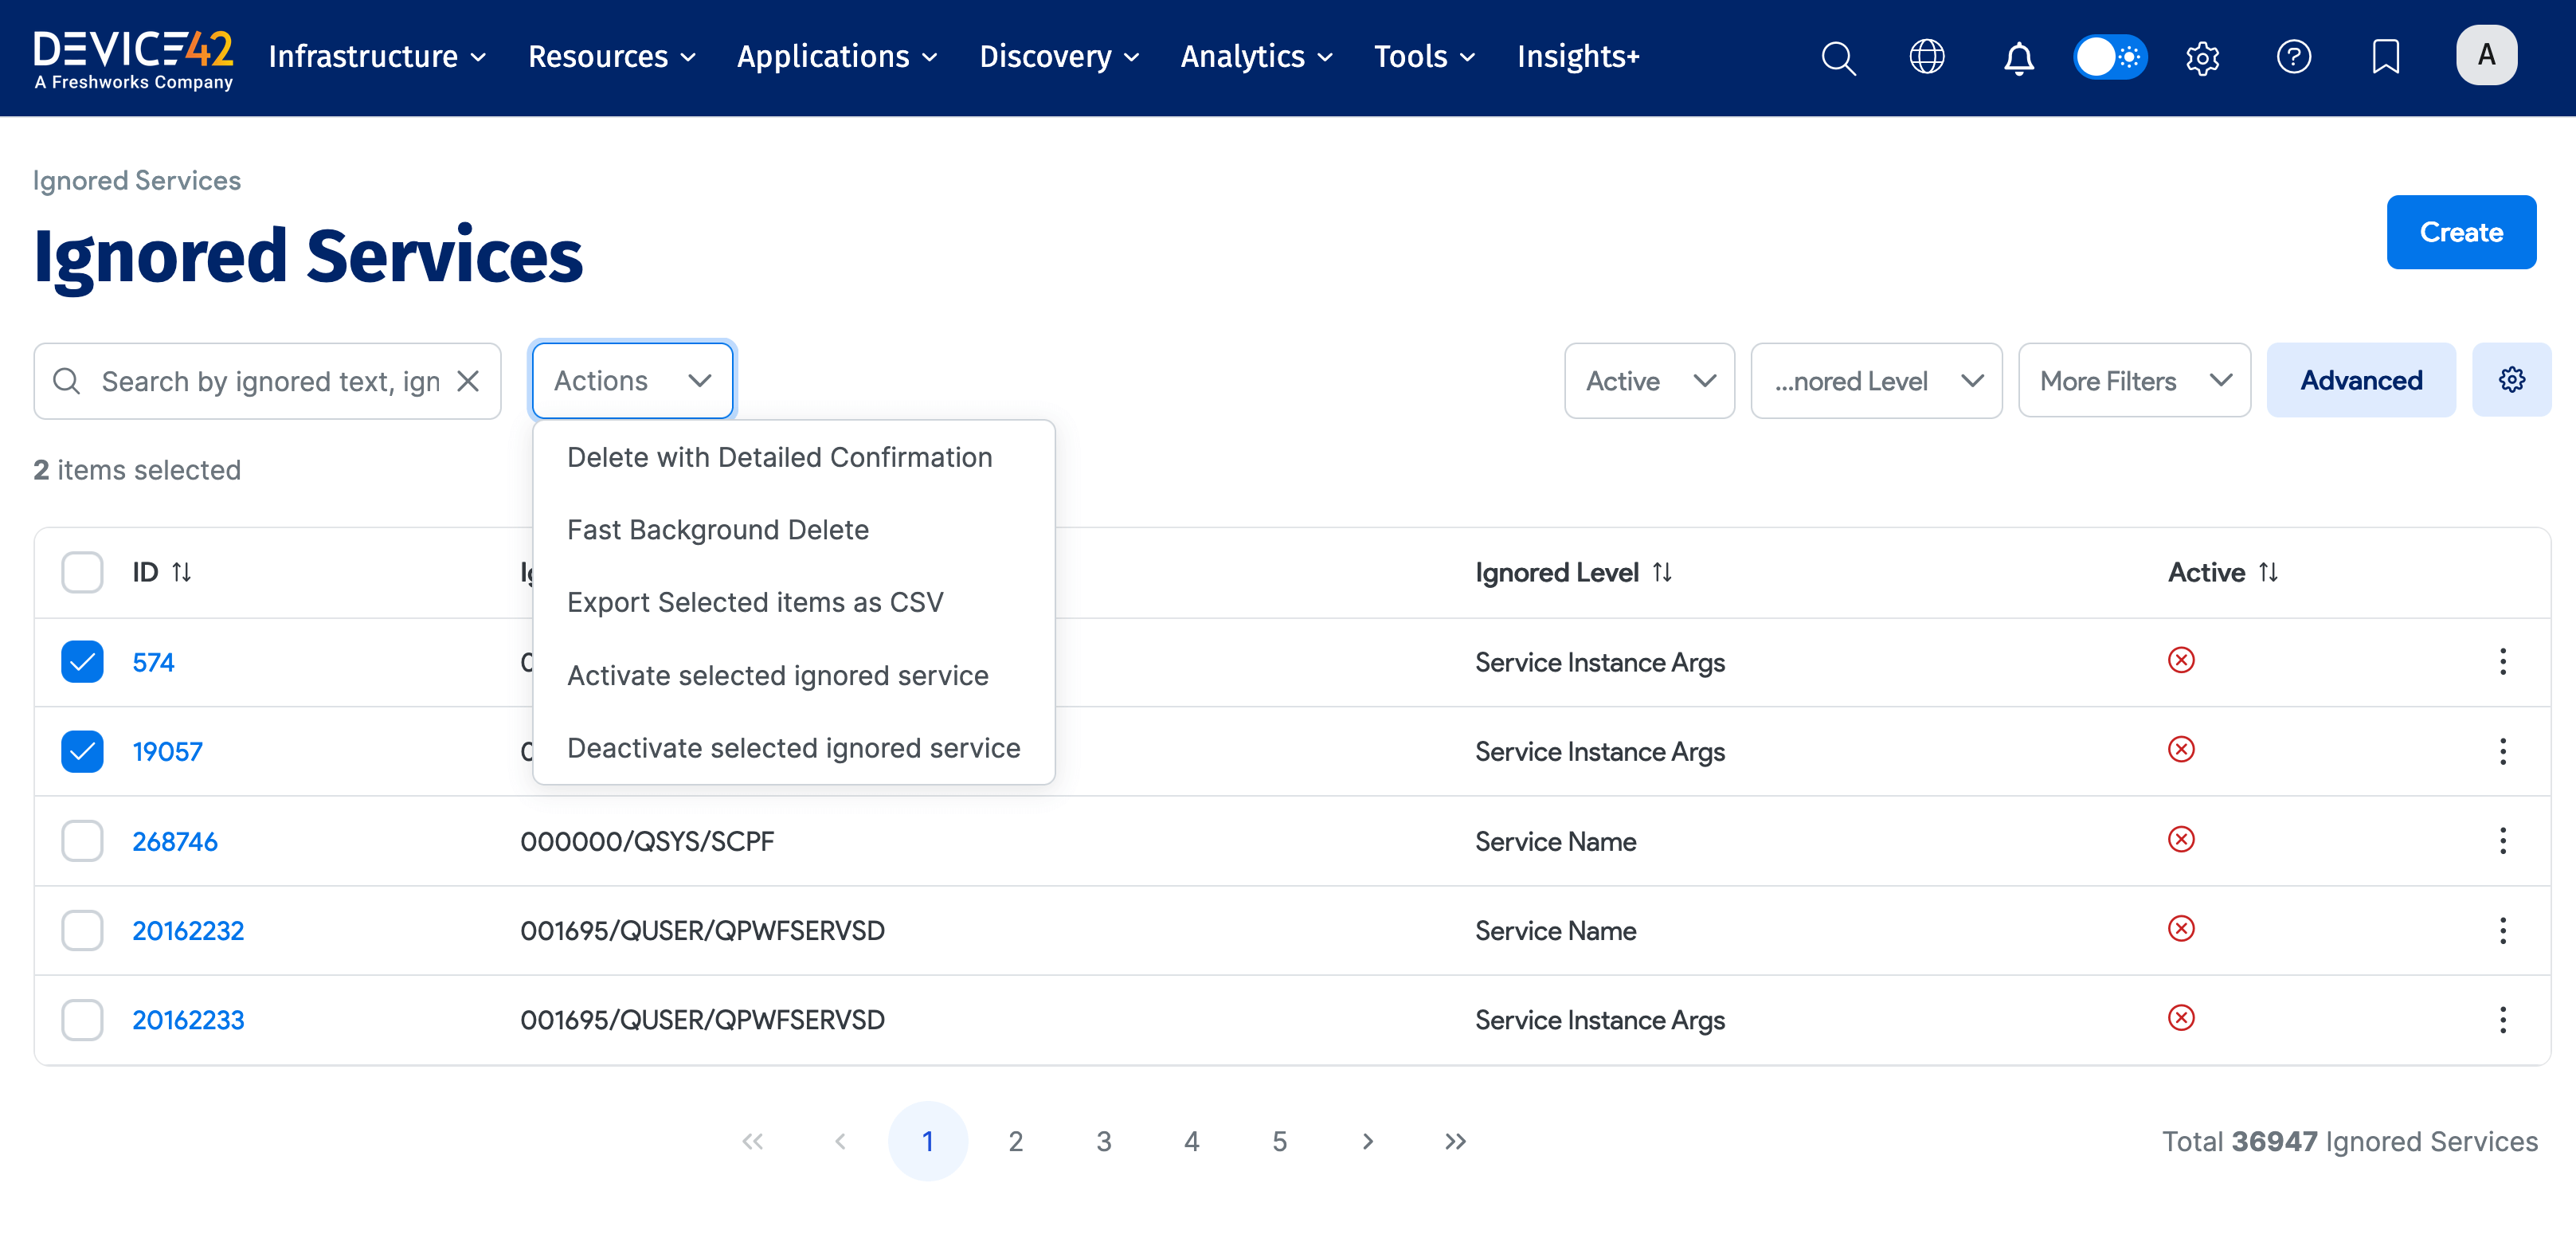Expand the Active filter dropdown

(1648, 381)
